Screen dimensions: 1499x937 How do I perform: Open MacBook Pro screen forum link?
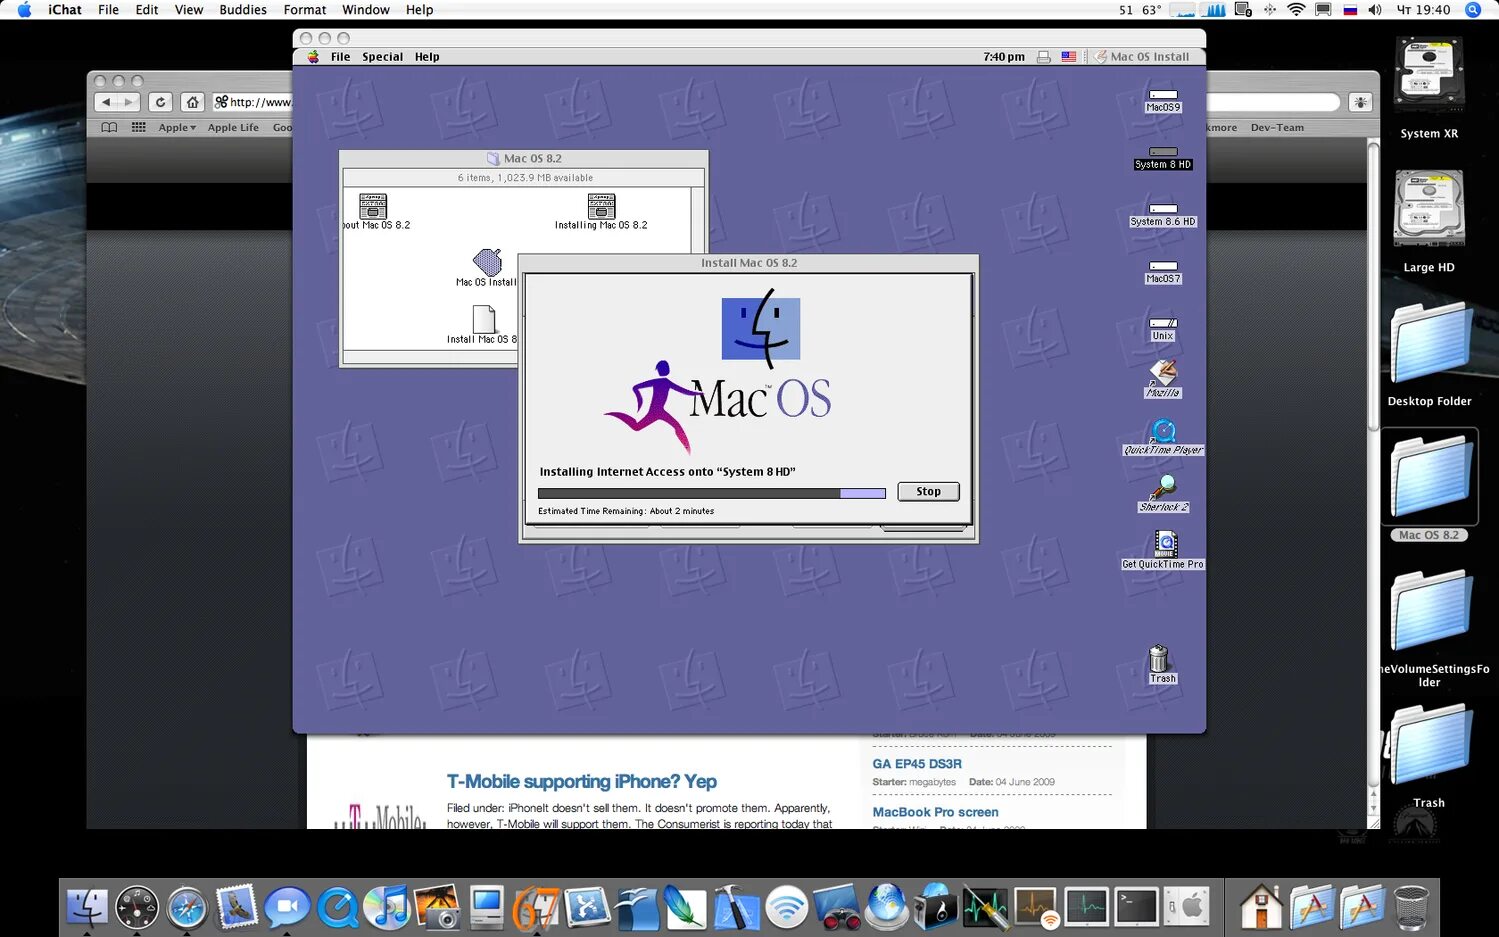coord(935,812)
